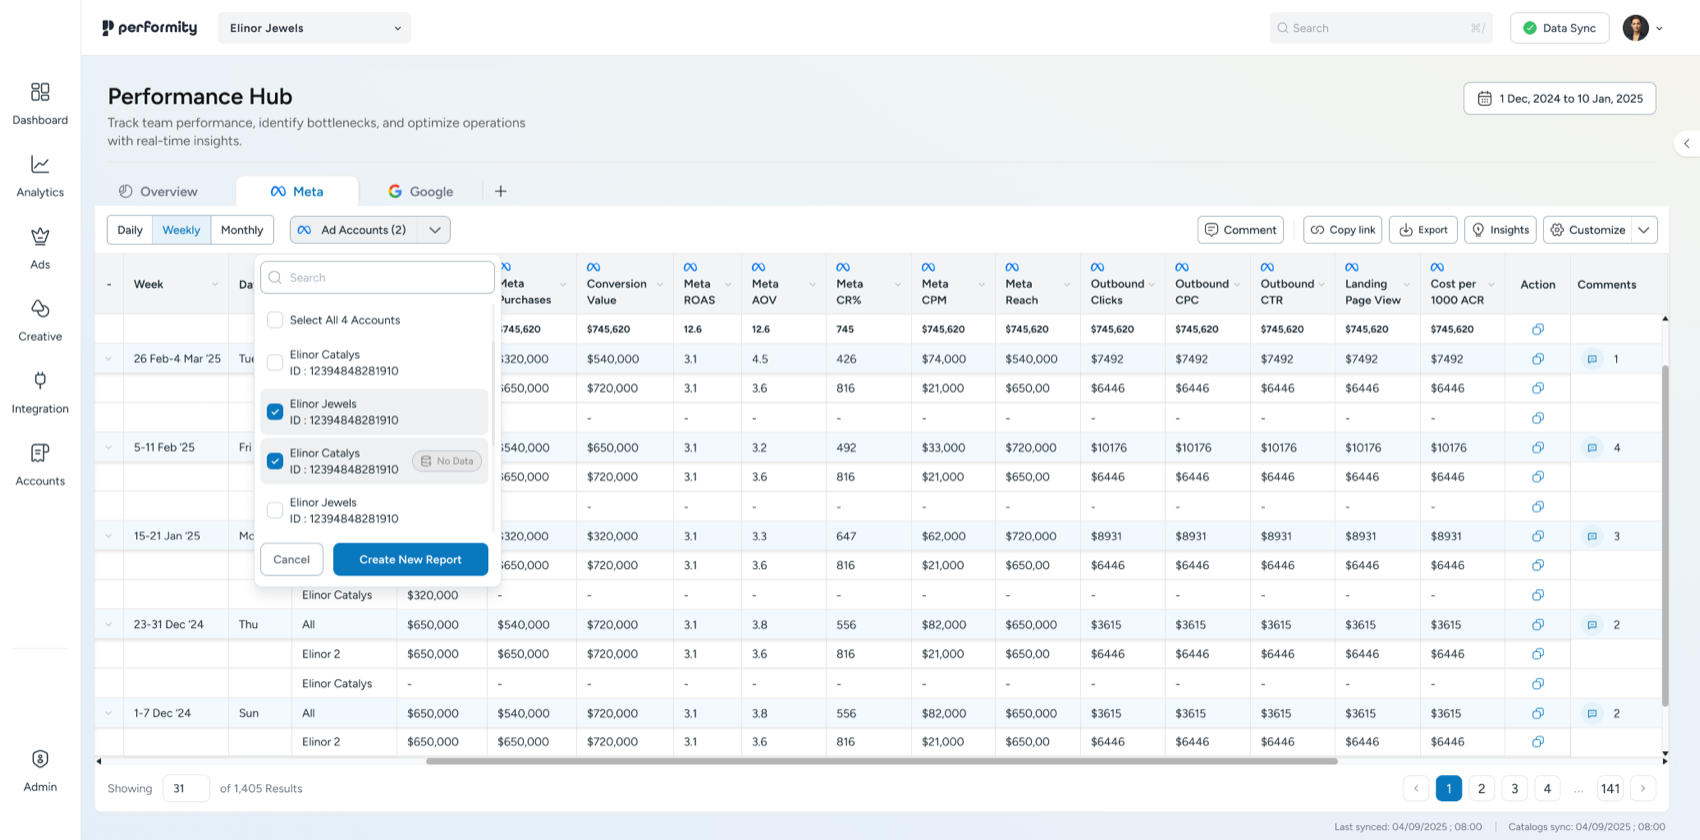
Task: Click the Copy link button
Action: (1343, 230)
